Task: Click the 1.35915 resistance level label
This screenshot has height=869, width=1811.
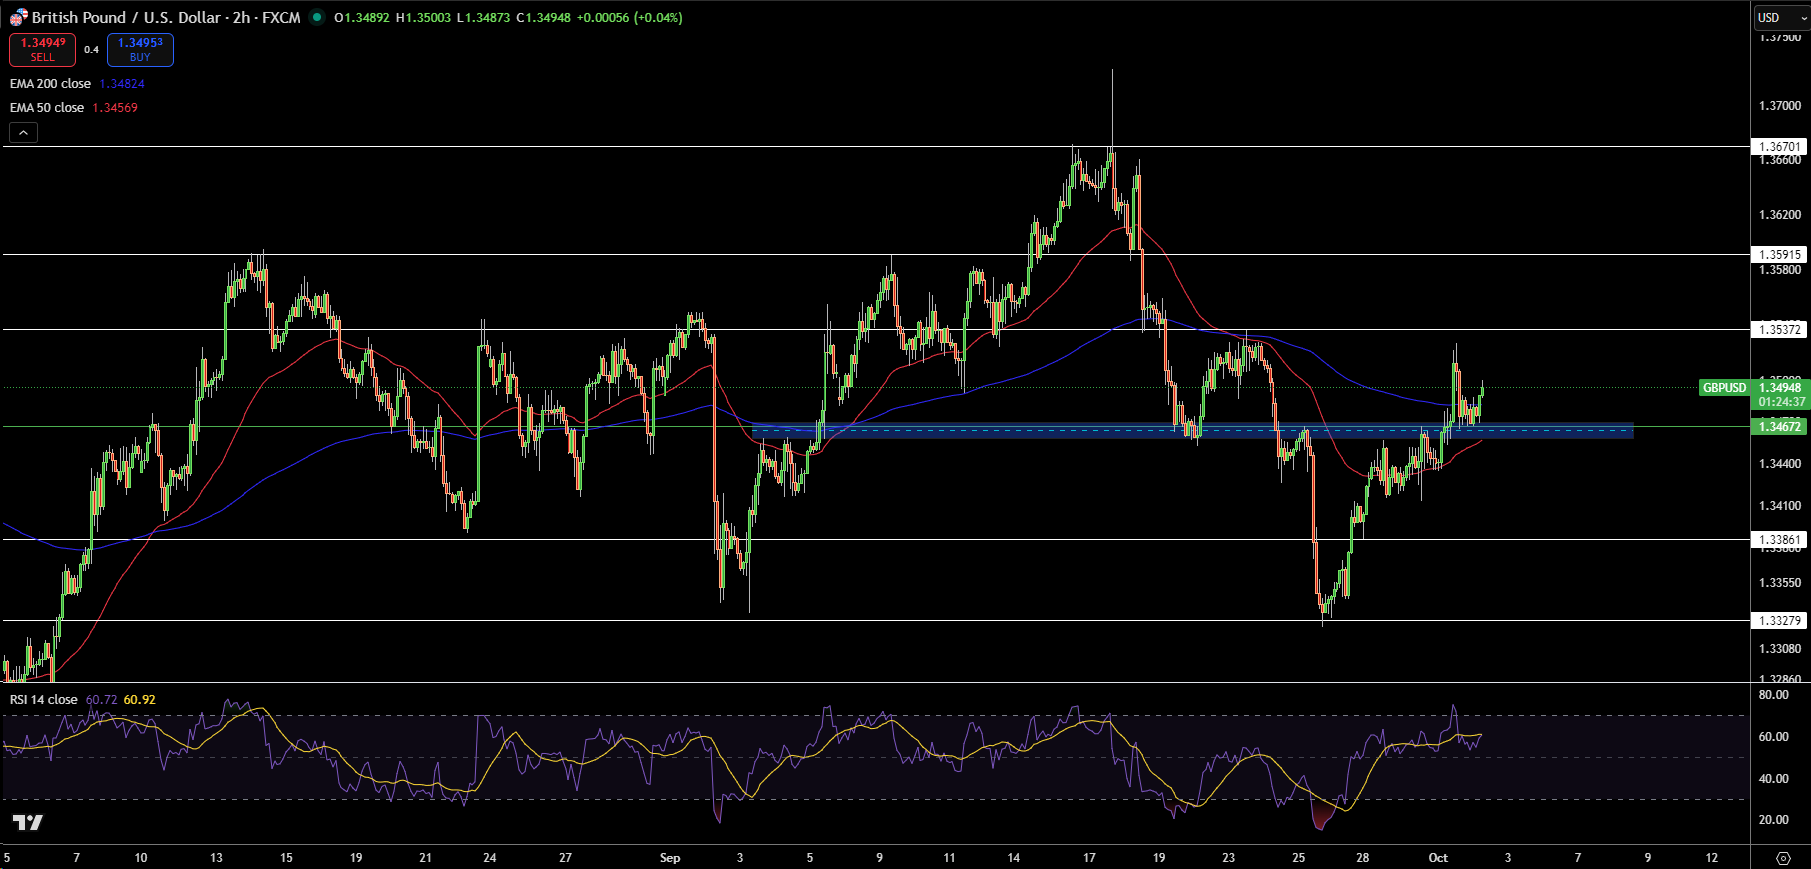Action: [x=1779, y=255]
